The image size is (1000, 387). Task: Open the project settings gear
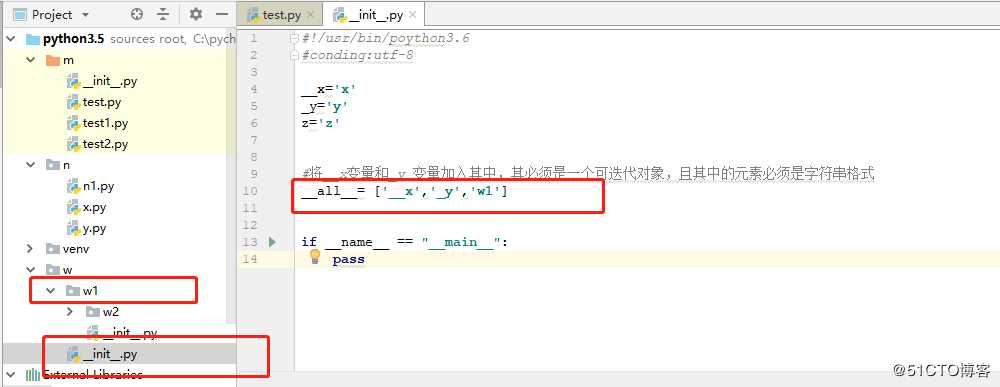[x=196, y=14]
